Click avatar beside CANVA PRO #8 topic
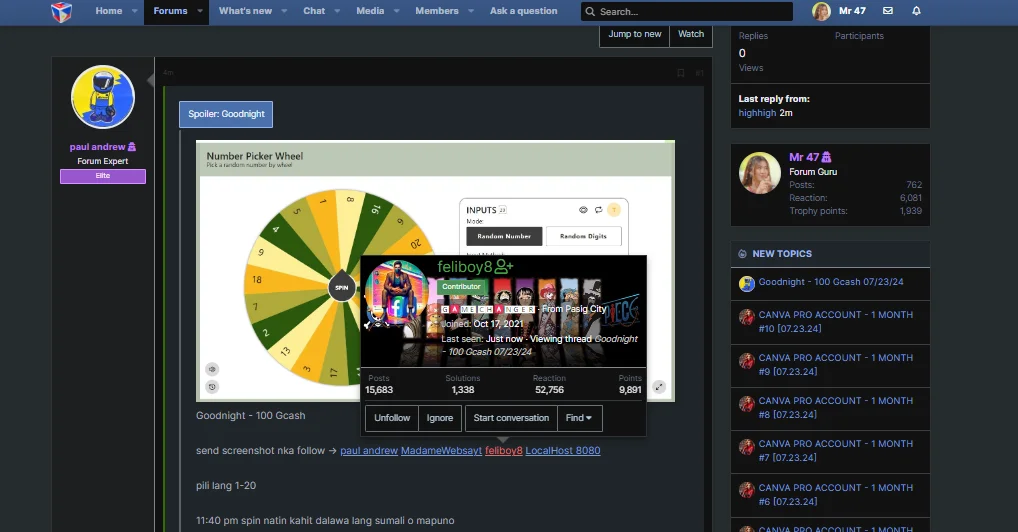The width and height of the screenshot is (1018, 532). pyautogui.click(x=747, y=403)
